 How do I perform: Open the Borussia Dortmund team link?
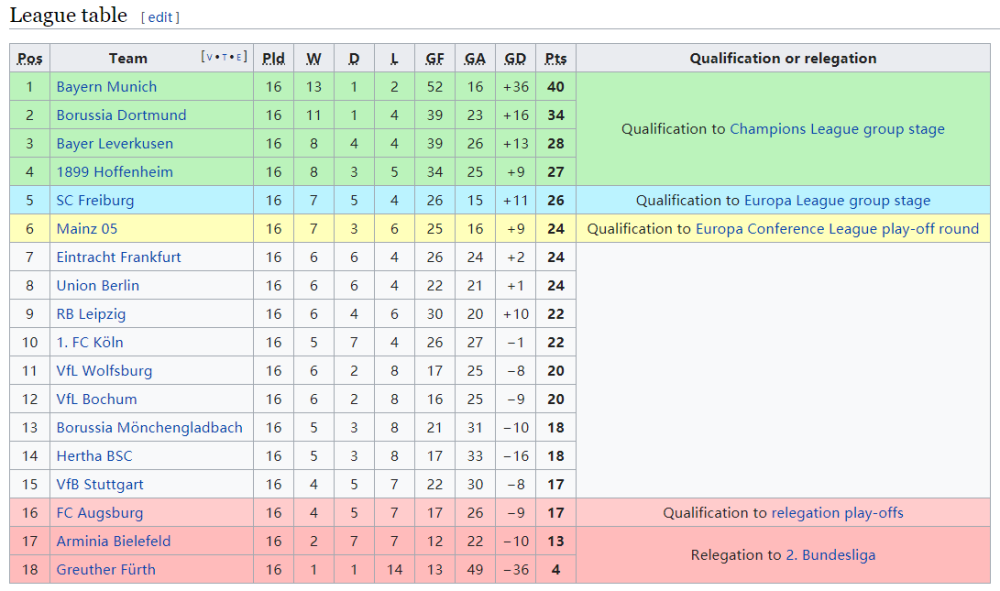click(x=121, y=115)
